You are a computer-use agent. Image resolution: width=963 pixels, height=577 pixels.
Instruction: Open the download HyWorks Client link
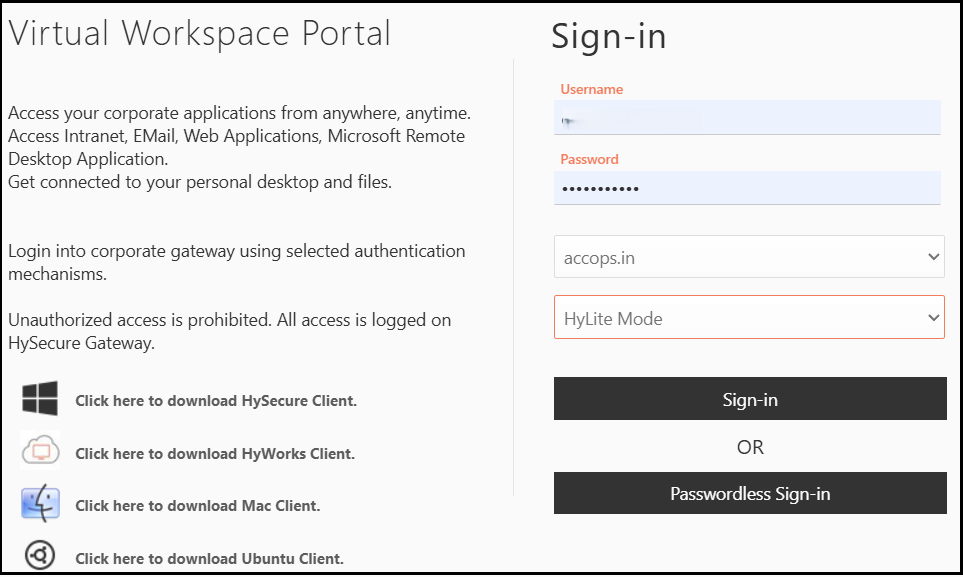(x=215, y=453)
